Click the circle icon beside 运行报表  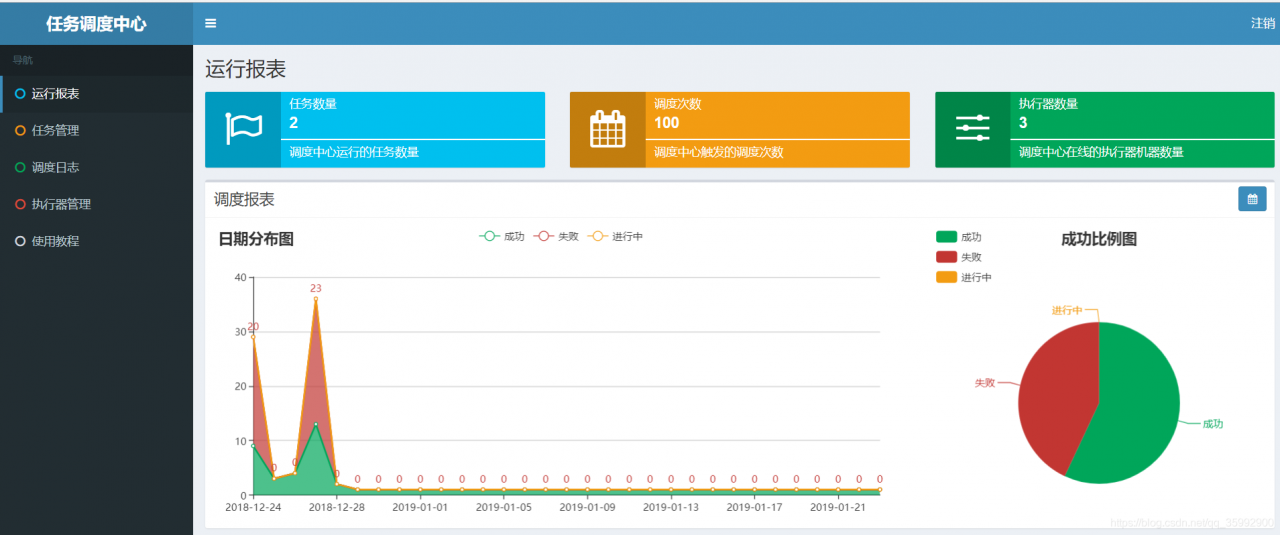click(x=20, y=94)
